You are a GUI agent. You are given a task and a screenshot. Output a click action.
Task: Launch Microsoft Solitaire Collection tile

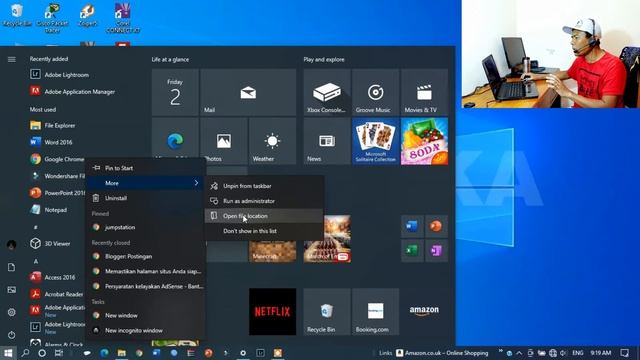(x=376, y=141)
